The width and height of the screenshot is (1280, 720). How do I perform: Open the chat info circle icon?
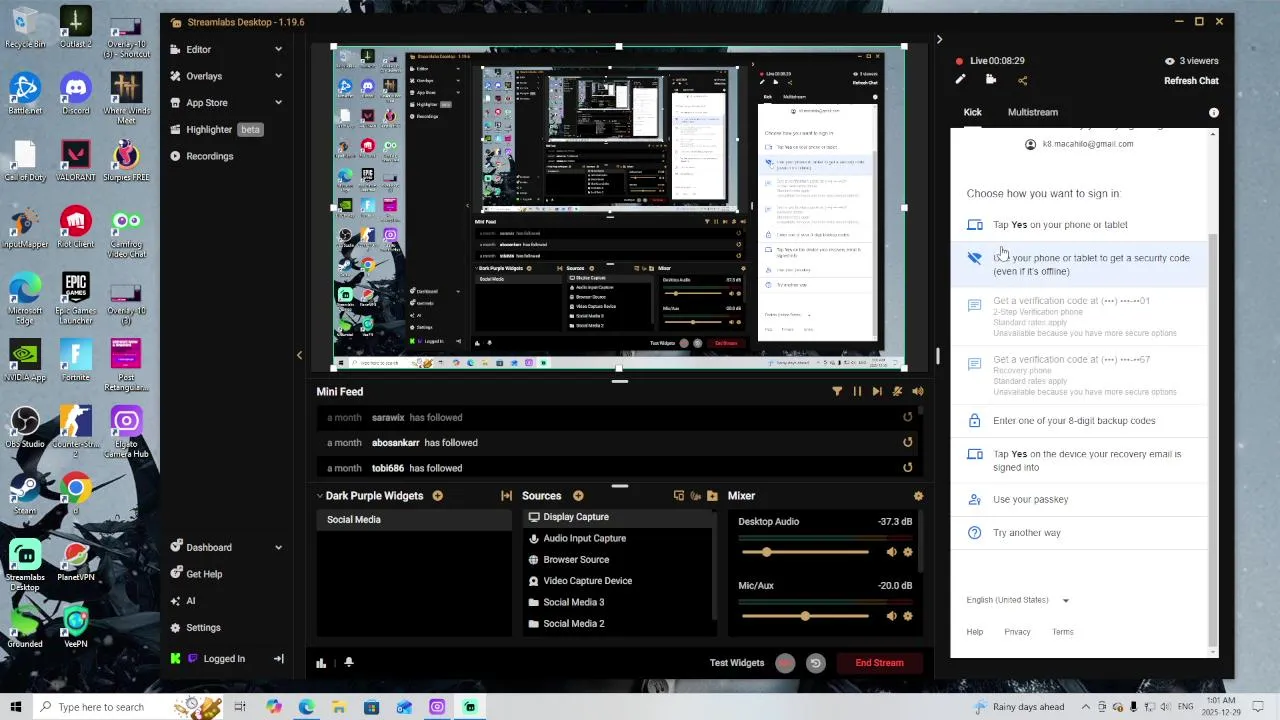[x=1214, y=113]
